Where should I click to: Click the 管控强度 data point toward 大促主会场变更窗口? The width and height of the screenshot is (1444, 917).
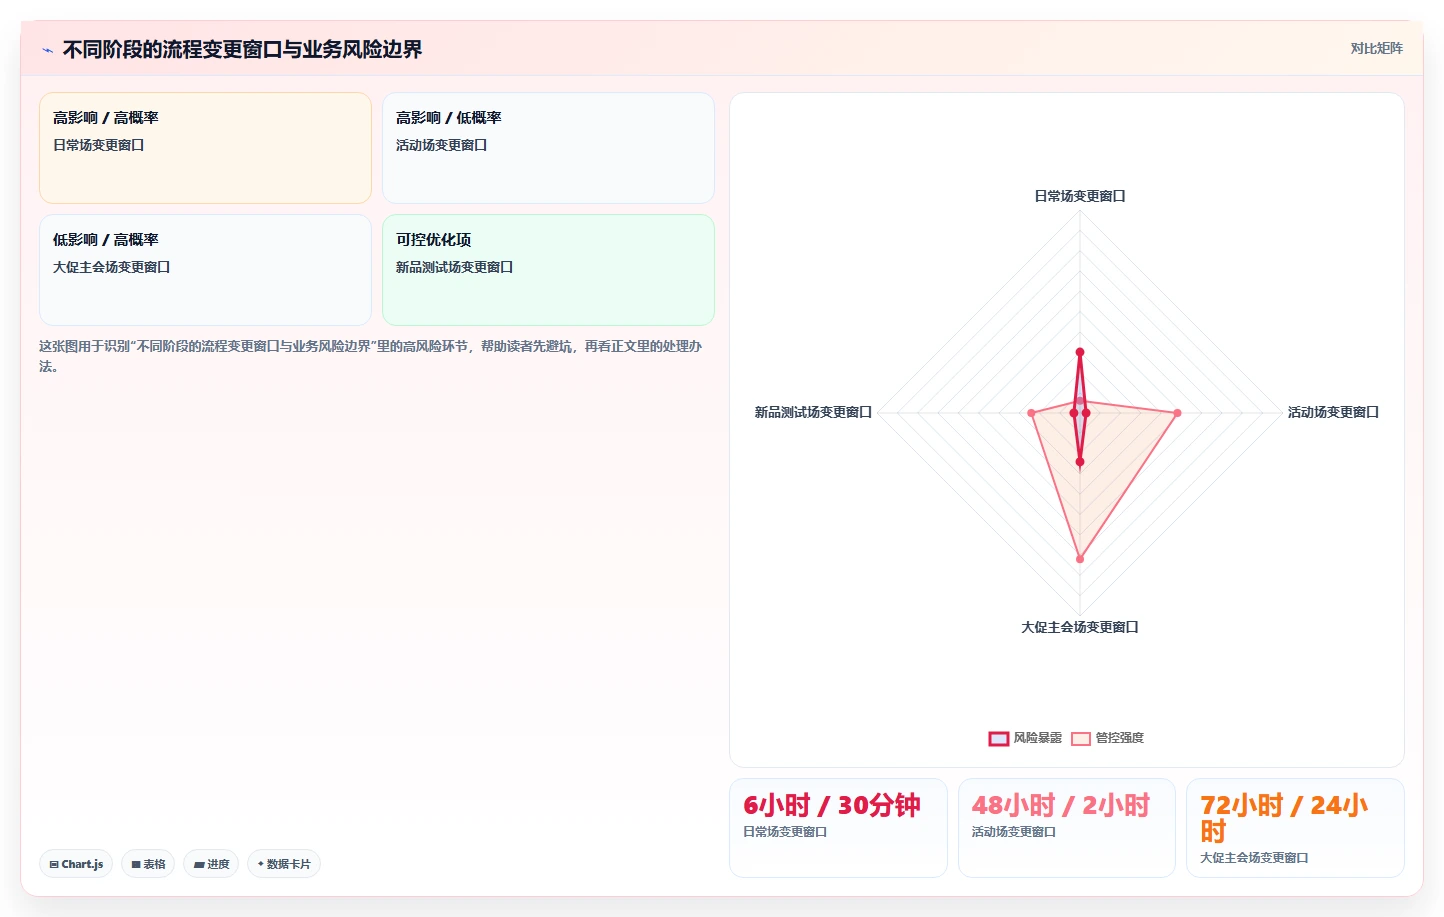pyautogui.click(x=1080, y=559)
